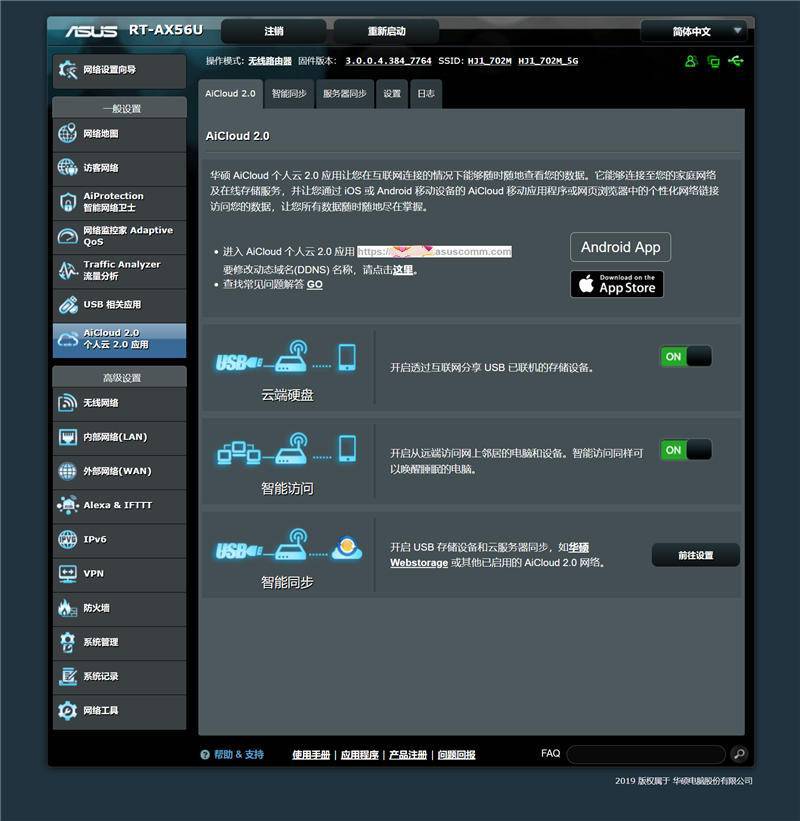Image resolution: width=800 pixels, height=821 pixels.
Task: Click the HJ1_702M SSID link
Action: (x=490, y=61)
